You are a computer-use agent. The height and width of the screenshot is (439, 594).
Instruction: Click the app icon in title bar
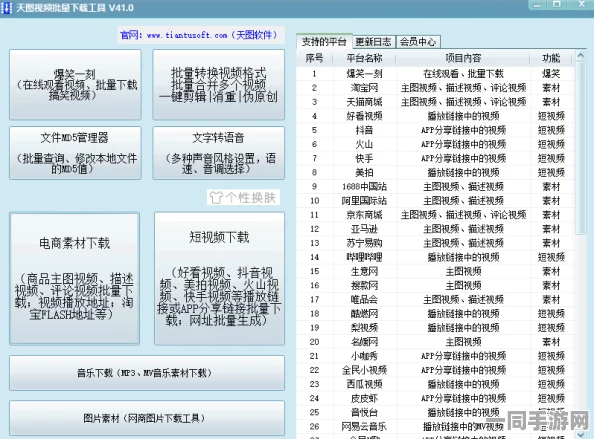6,8
